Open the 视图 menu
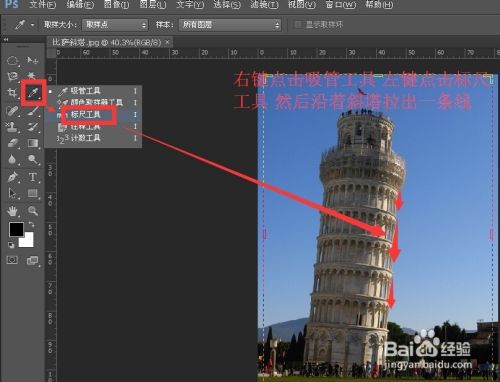Viewport: 500px width, 382px height. click(302, 5)
